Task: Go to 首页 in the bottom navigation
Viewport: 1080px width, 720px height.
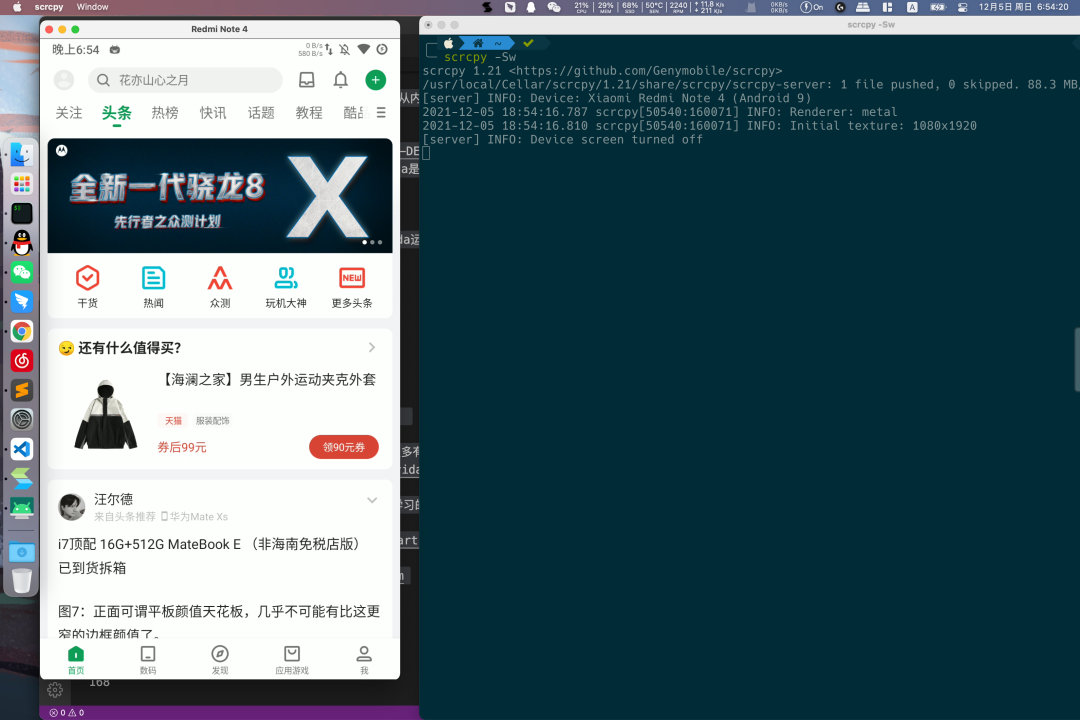Action: coord(76,659)
